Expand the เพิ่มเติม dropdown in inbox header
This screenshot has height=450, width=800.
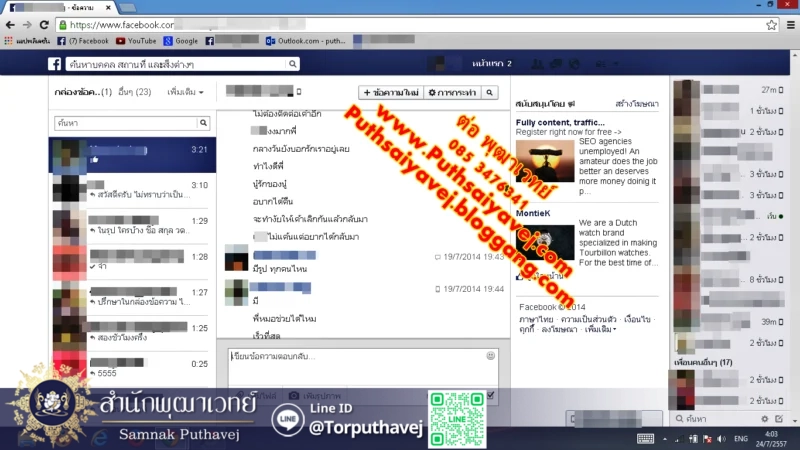185,92
